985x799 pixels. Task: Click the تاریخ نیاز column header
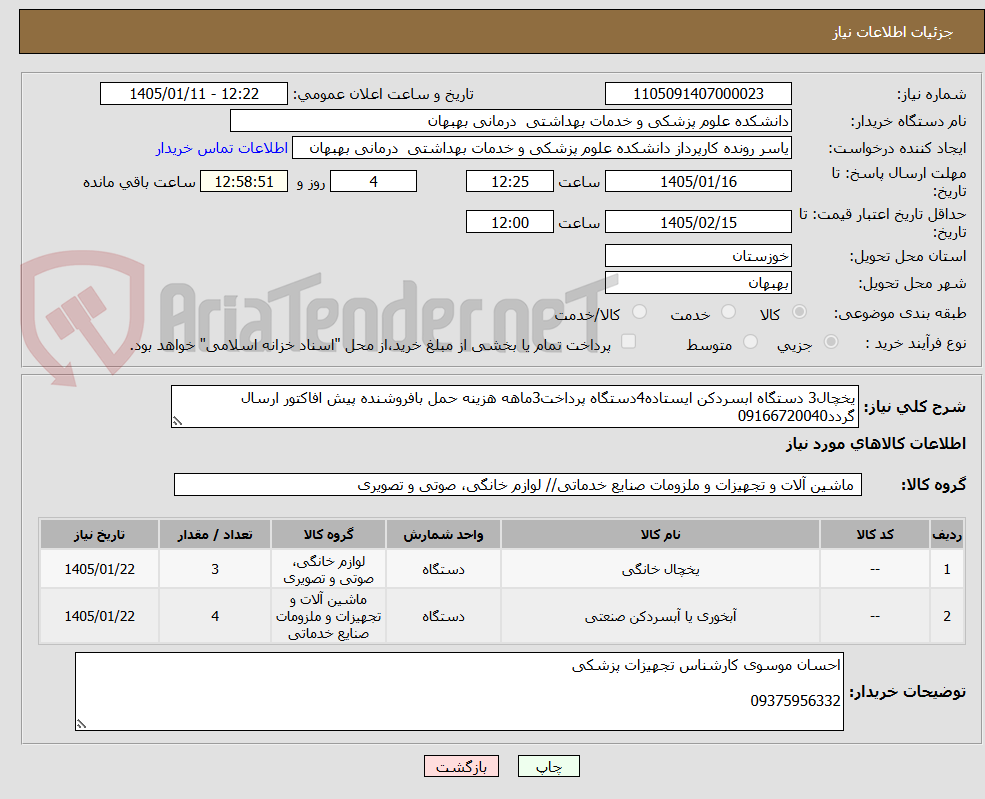(99, 535)
